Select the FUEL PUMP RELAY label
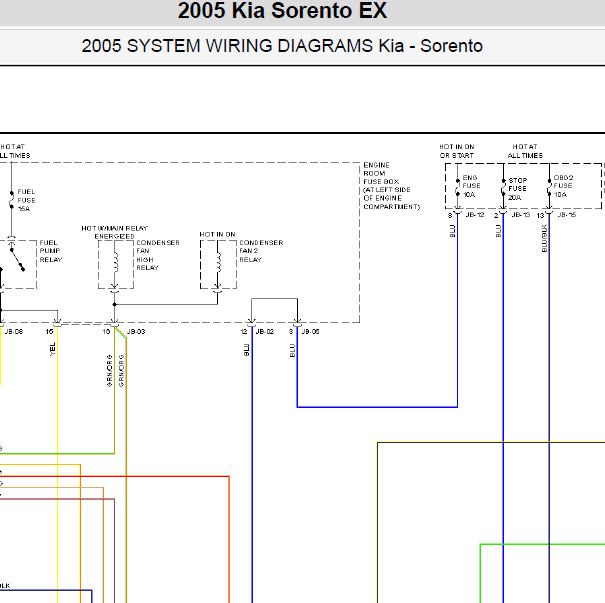 click(51, 251)
